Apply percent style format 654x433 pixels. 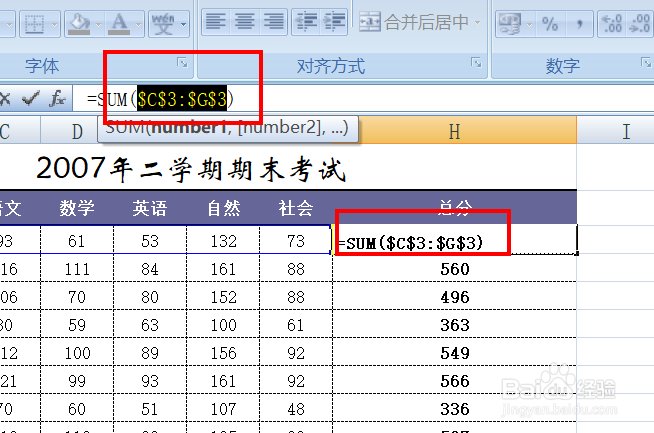click(x=550, y=24)
